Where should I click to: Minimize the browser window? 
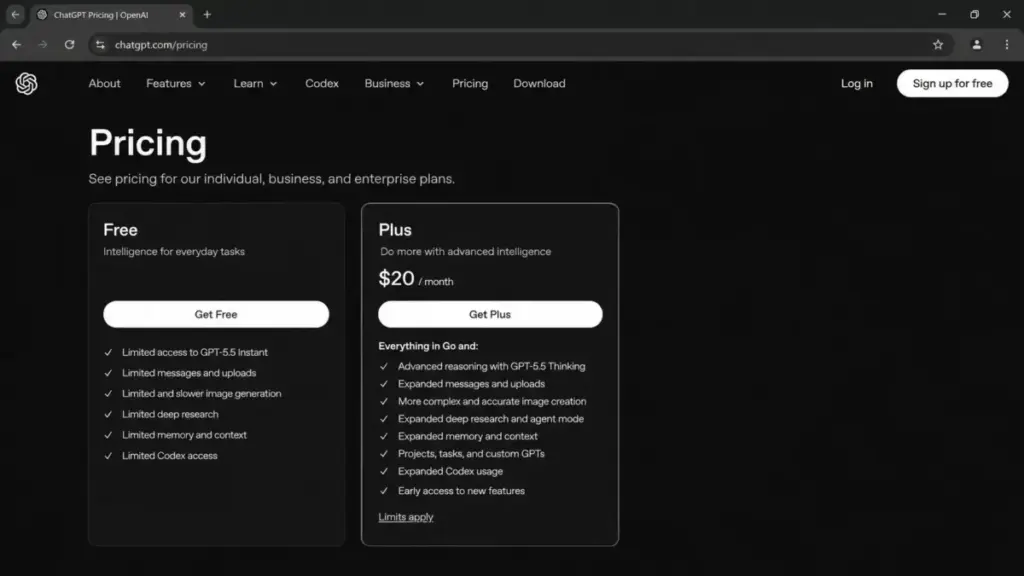pos(942,14)
